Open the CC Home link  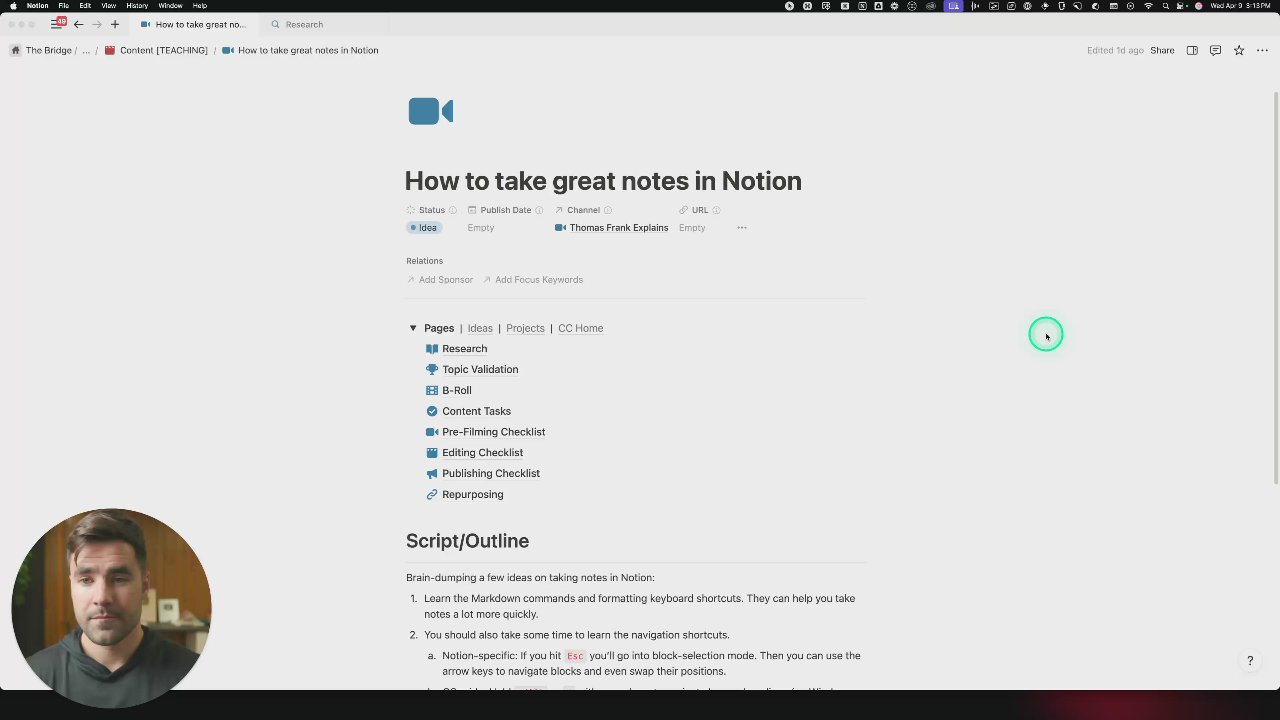click(x=580, y=328)
